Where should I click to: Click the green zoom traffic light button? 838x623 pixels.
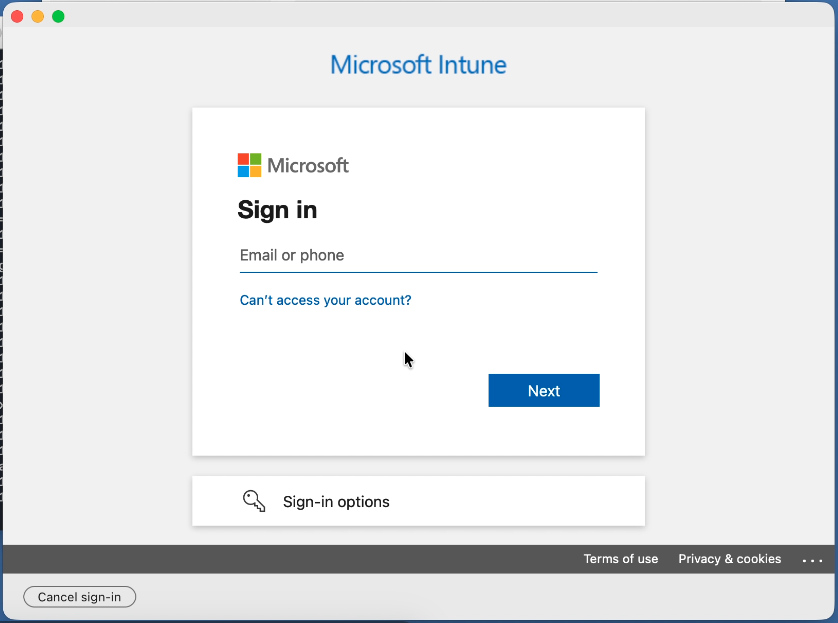(x=58, y=16)
